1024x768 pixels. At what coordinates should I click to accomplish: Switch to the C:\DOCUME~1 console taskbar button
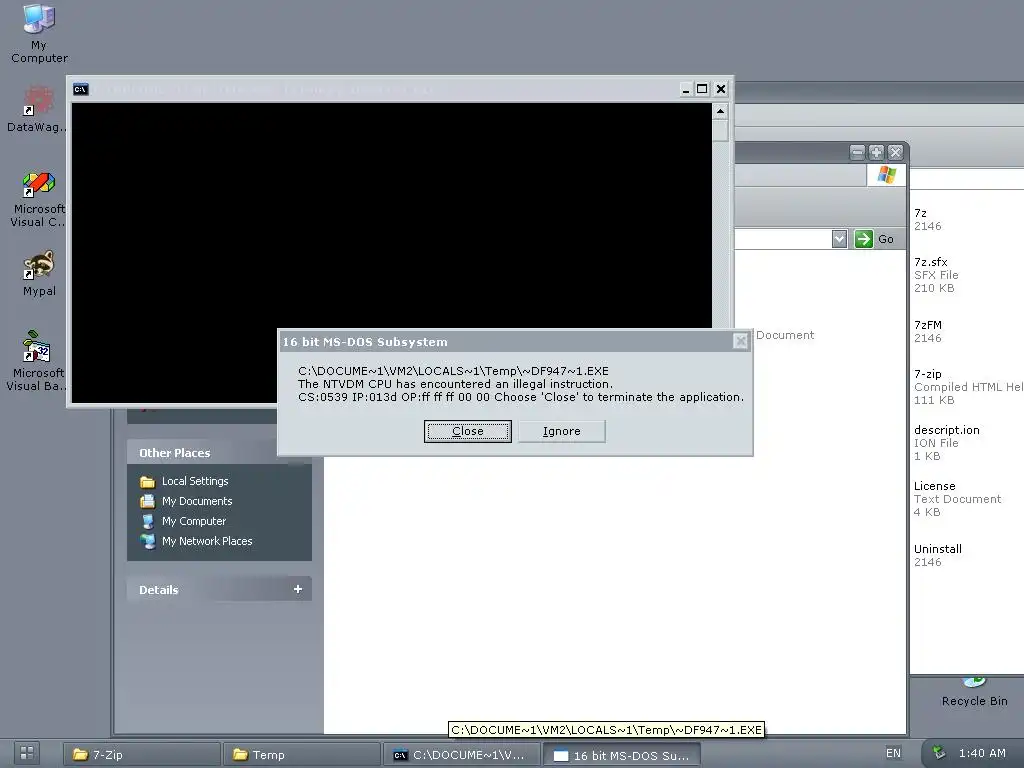pyautogui.click(x=461, y=754)
